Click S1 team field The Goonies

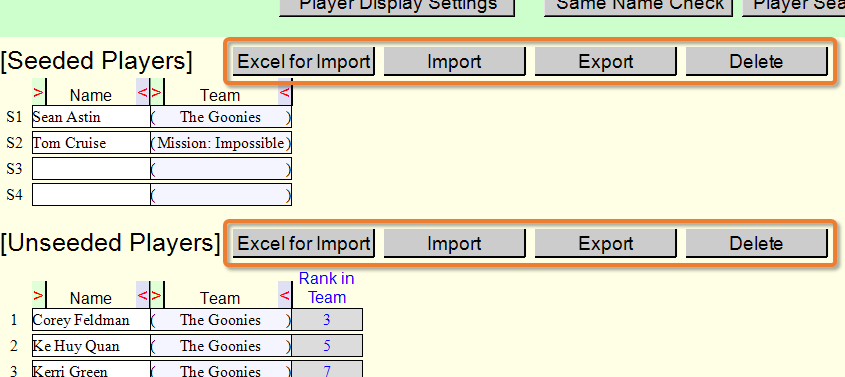tap(221, 117)
